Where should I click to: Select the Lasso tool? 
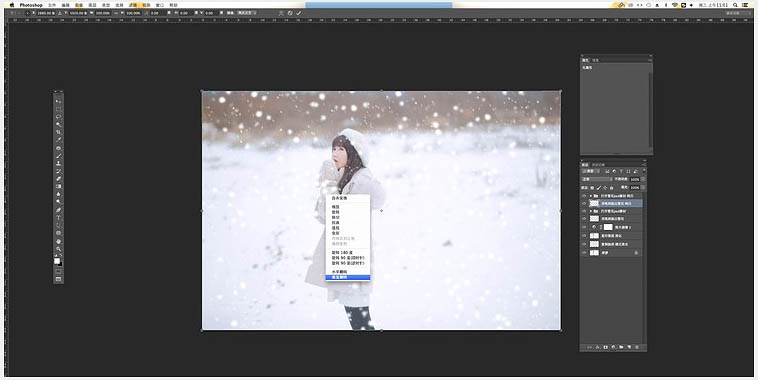(x=58, y=117)
